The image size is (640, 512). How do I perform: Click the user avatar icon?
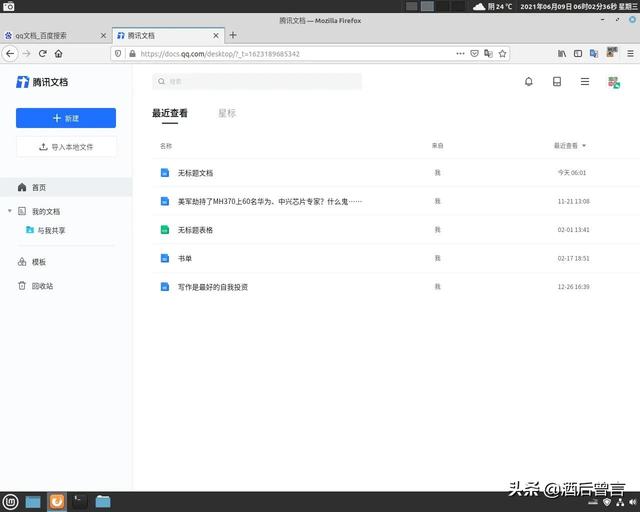pyautogui.click(x=614, y=82)
